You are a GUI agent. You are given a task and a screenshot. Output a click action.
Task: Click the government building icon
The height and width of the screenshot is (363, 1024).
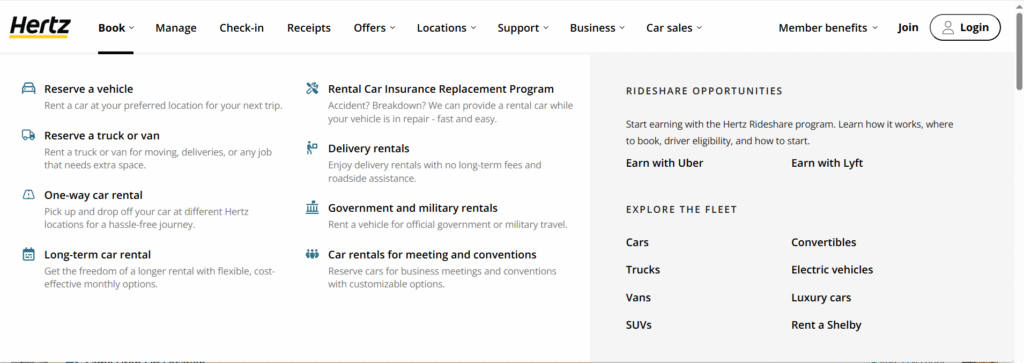pos(312,208)
